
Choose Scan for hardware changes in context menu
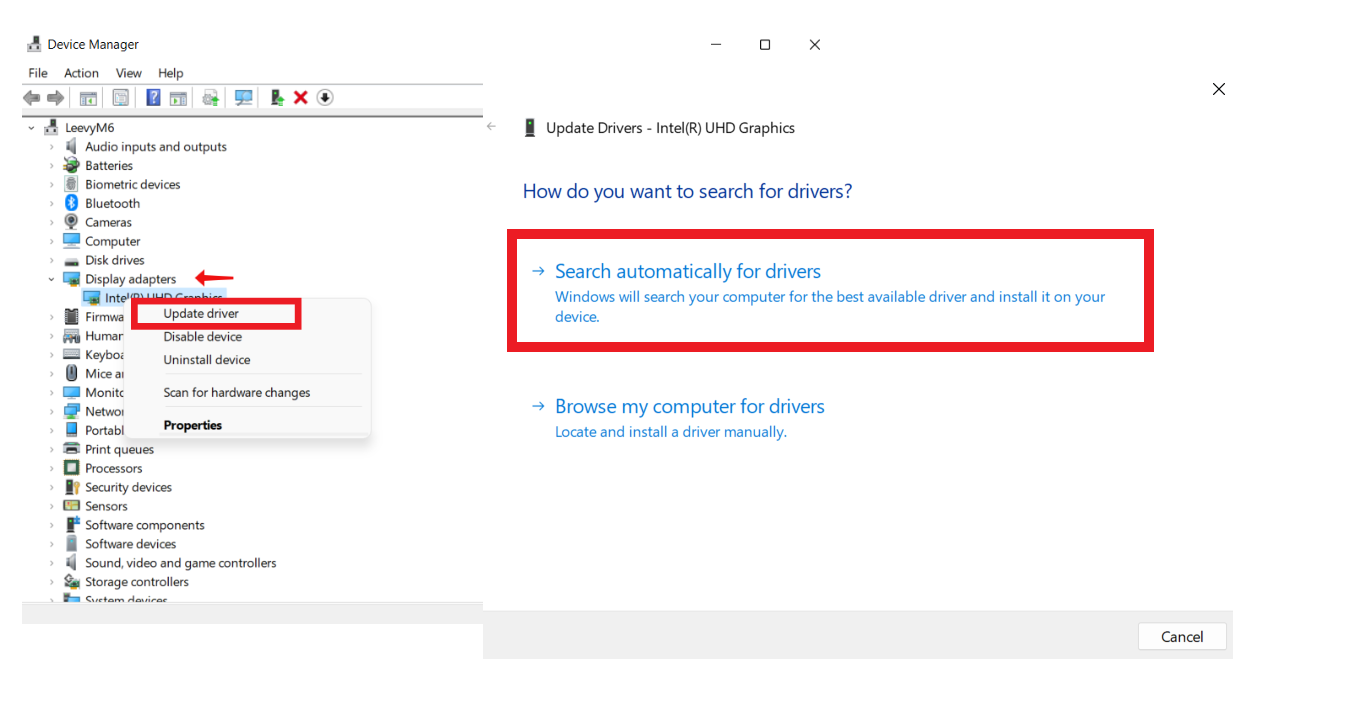[x=237, y=393]
